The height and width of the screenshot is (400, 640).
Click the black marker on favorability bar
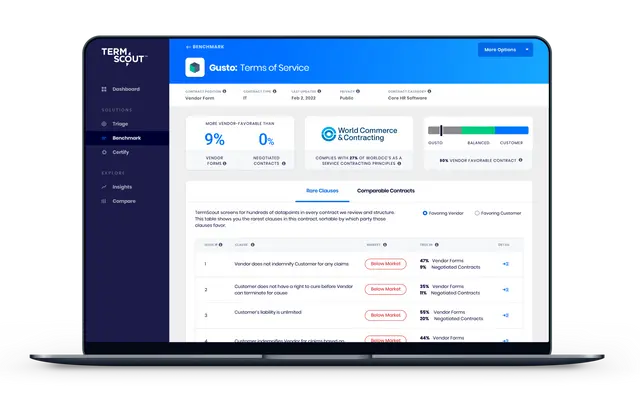(x=441, y=131)
